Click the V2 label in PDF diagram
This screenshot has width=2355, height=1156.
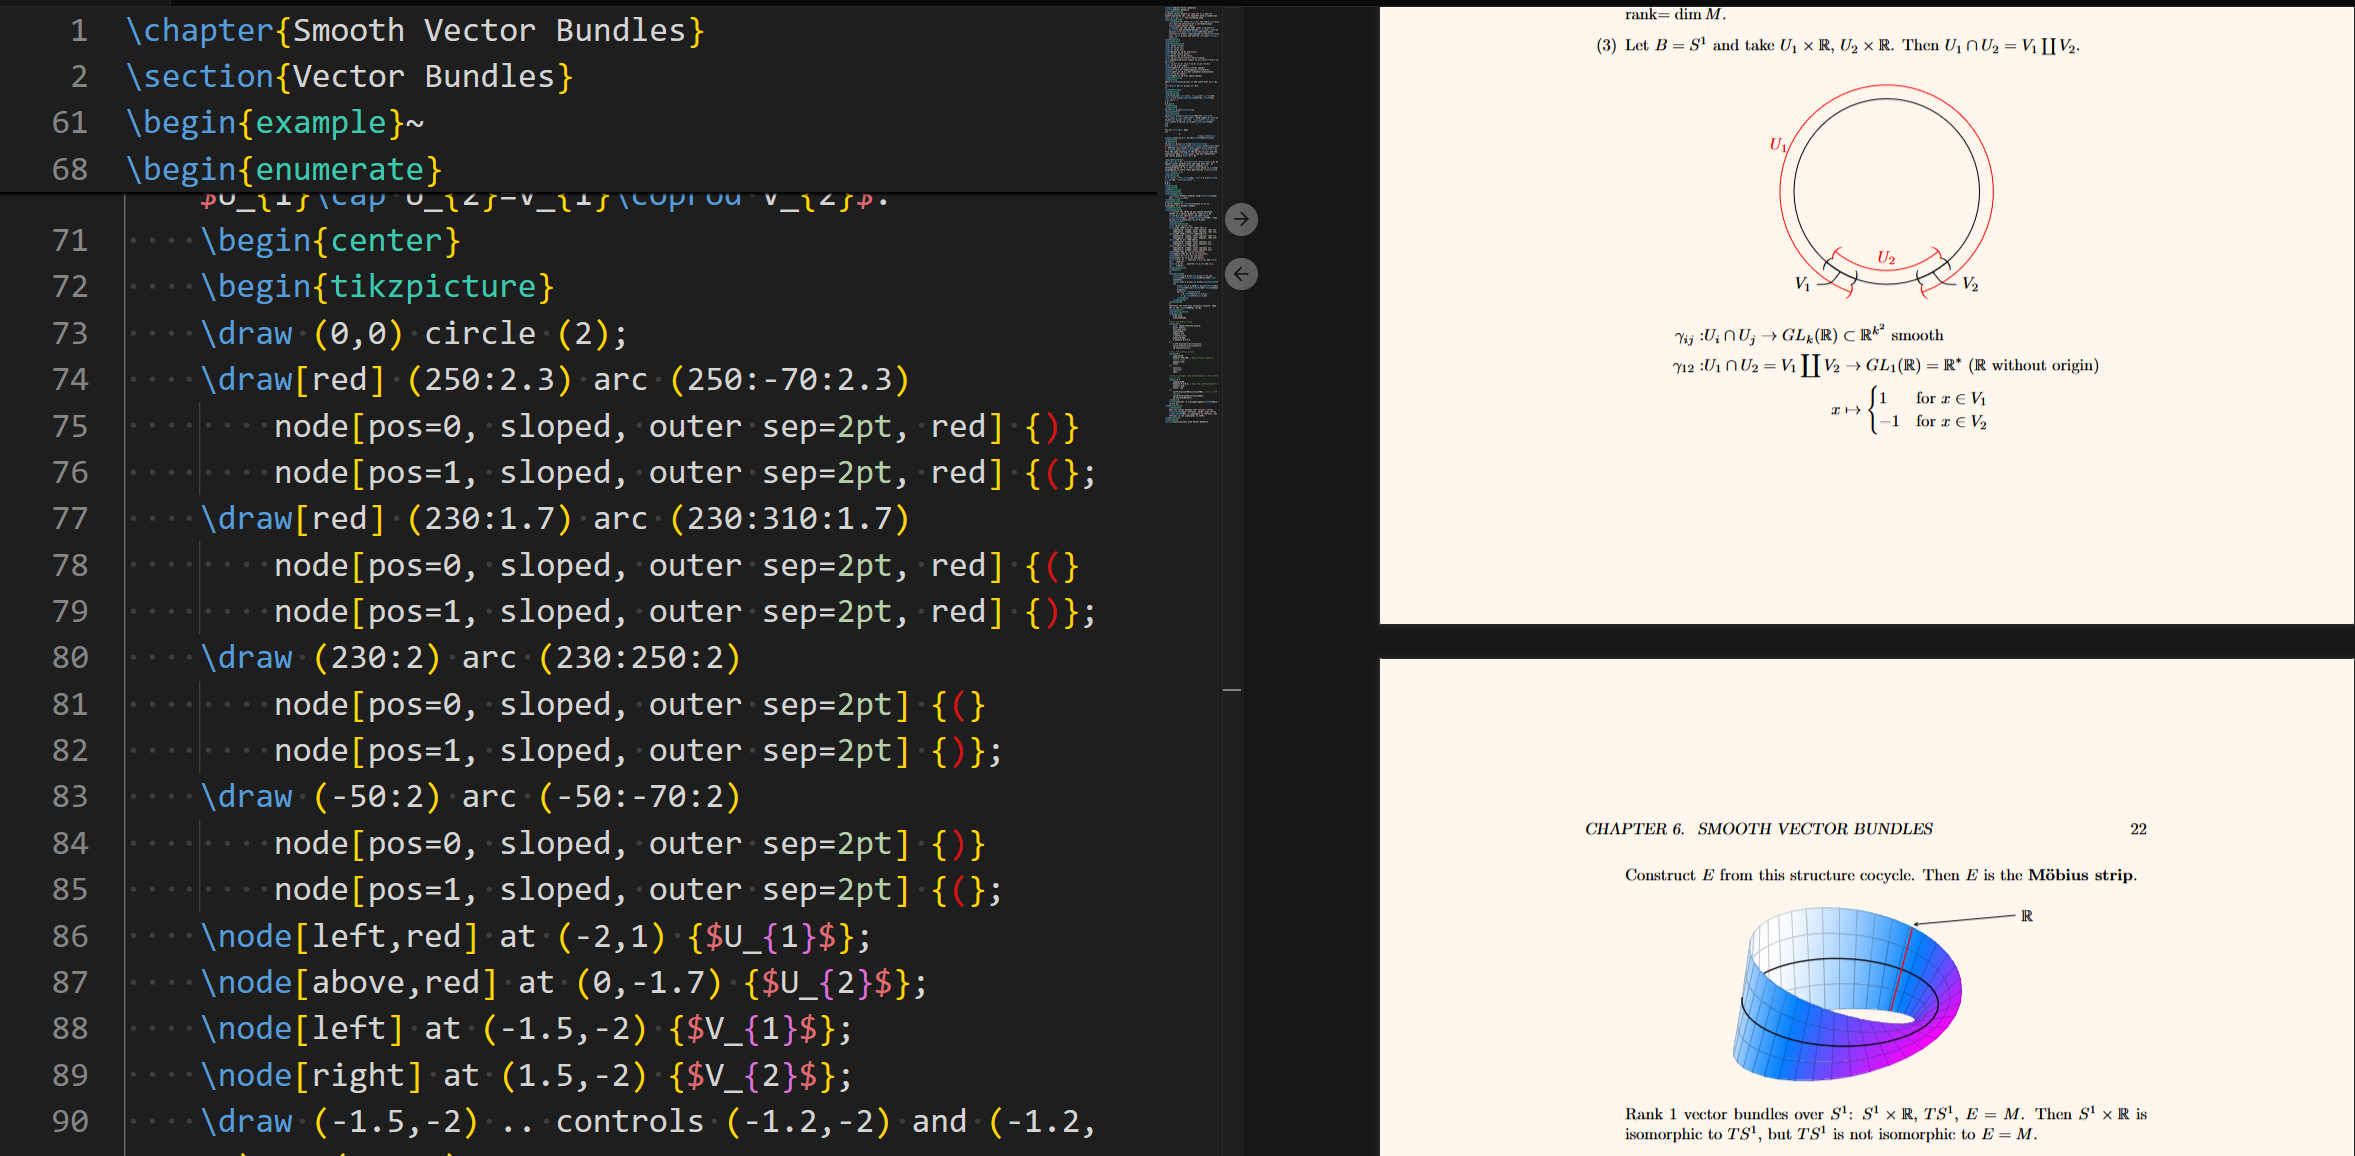pyautogui.click(x=1970, y=284)
